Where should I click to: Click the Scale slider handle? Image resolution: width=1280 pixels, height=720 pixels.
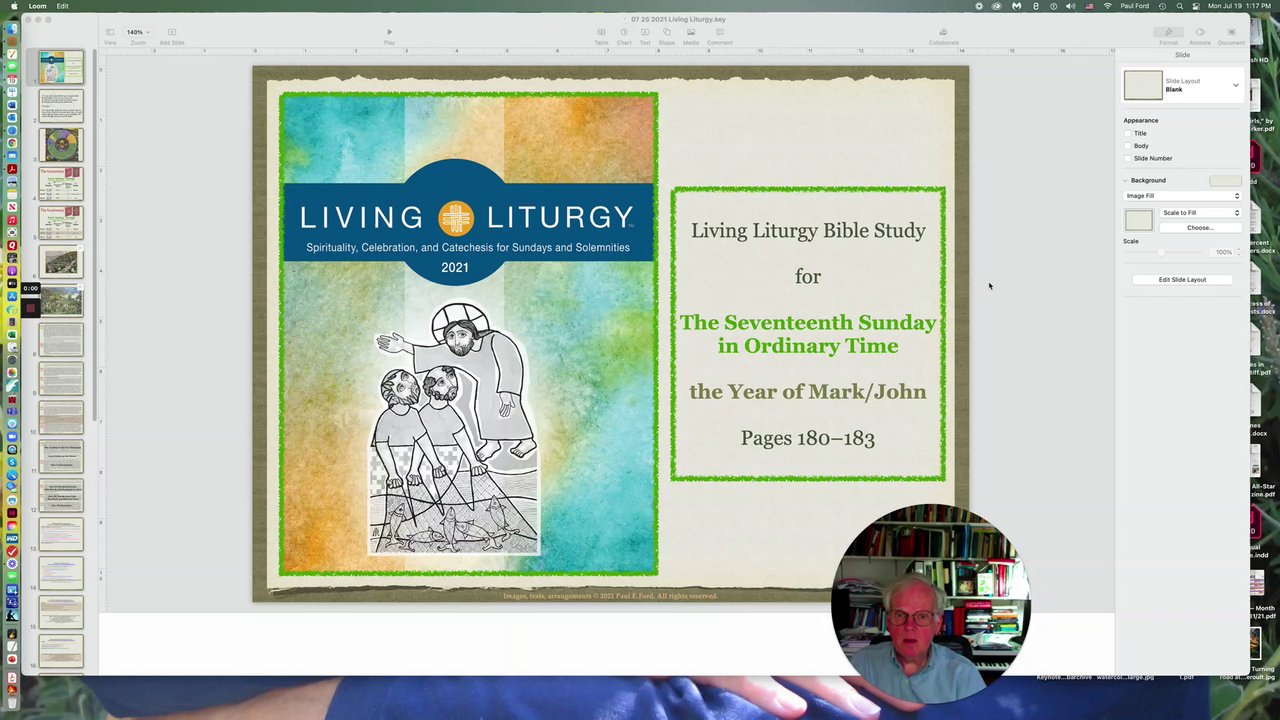click(1160, 252)
